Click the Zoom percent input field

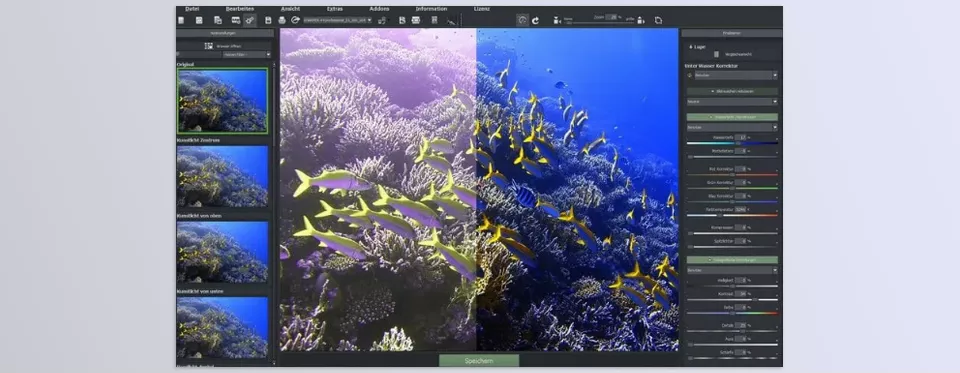(x=612, y=17)
